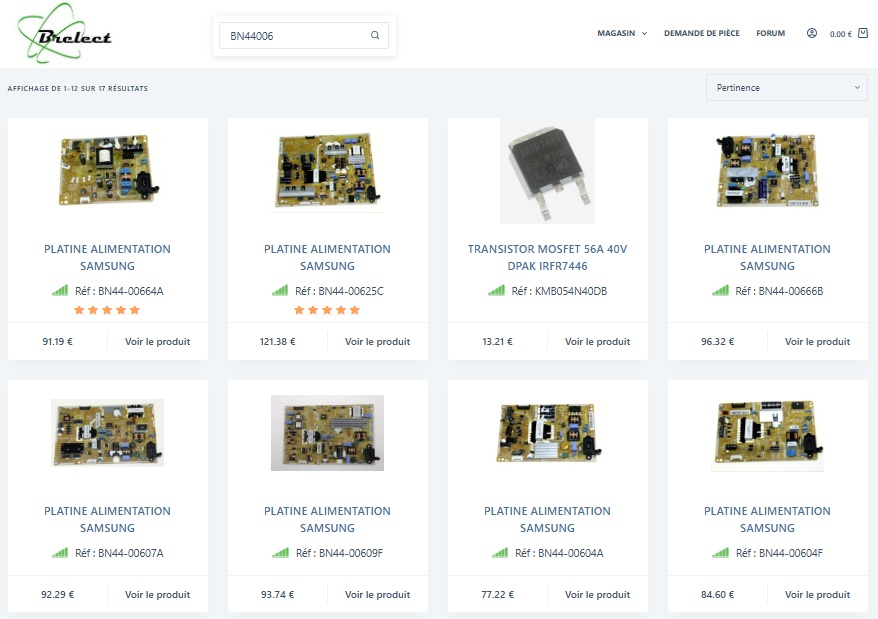Click Platine Alimentation Samsung title for BN44-00604A
Screen dimensions: 878x619
[x=548, y=519]
